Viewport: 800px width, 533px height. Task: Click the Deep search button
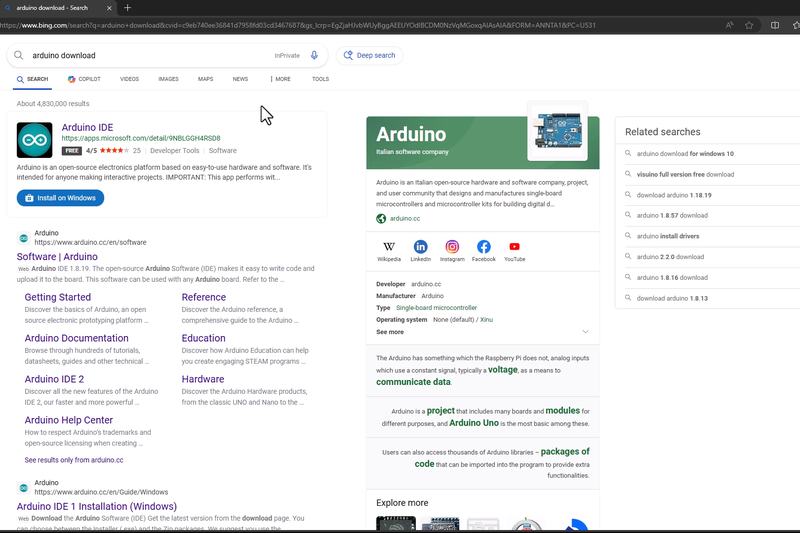(x=369, y=55)
